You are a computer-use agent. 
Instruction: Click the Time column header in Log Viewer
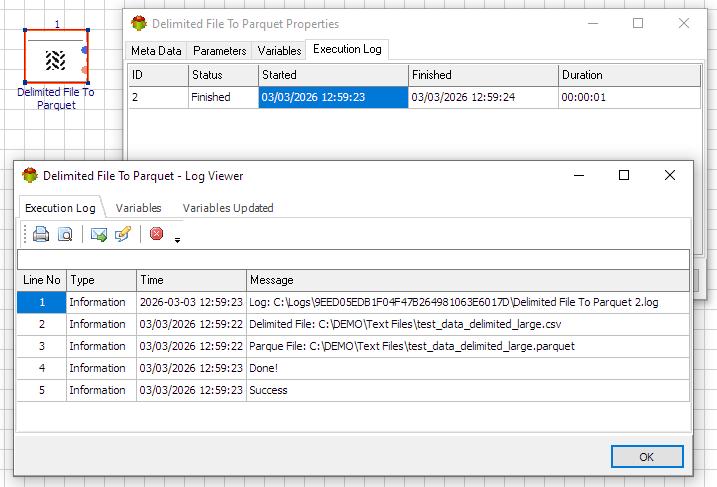[x=192, y=280]
